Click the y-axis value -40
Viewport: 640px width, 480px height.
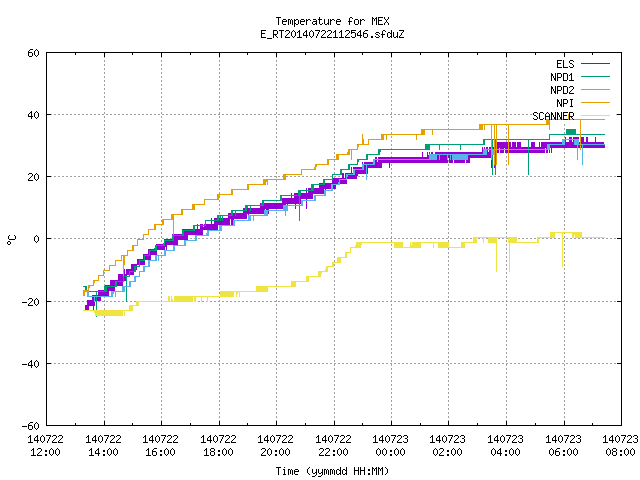[31, 364]
